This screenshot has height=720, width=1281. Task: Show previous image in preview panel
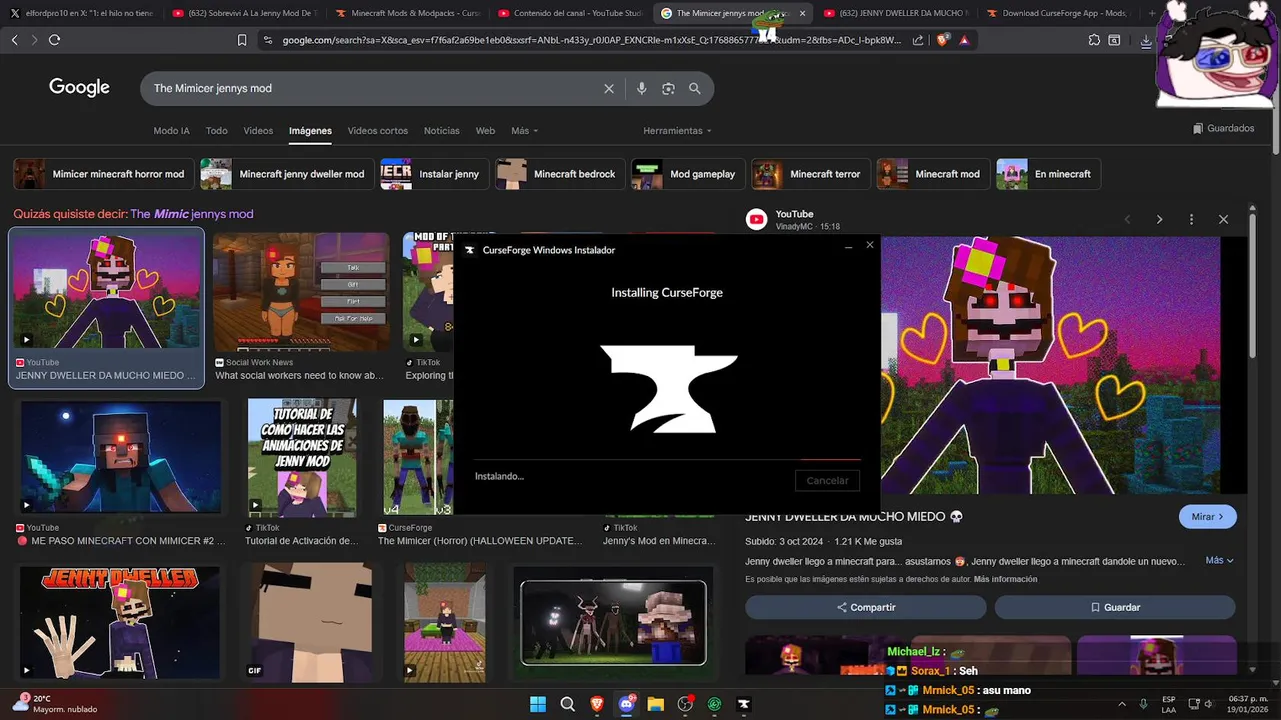click(x=1127, y=219)
